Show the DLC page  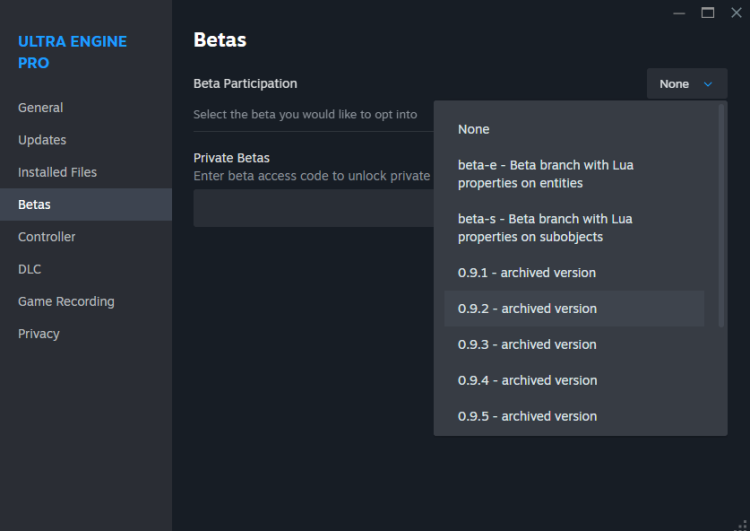tap(29, 269)
